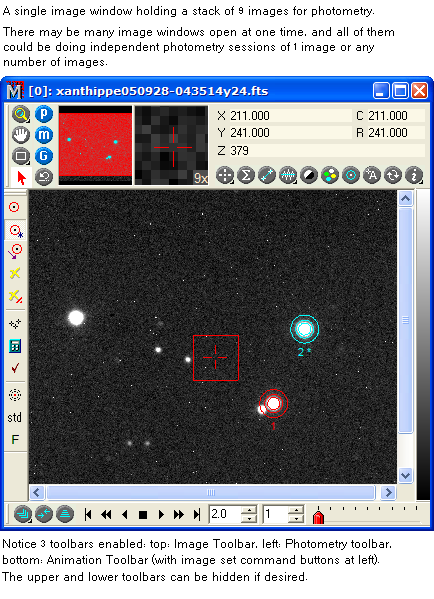Click the red checkmark photometry button

(15, 368)
